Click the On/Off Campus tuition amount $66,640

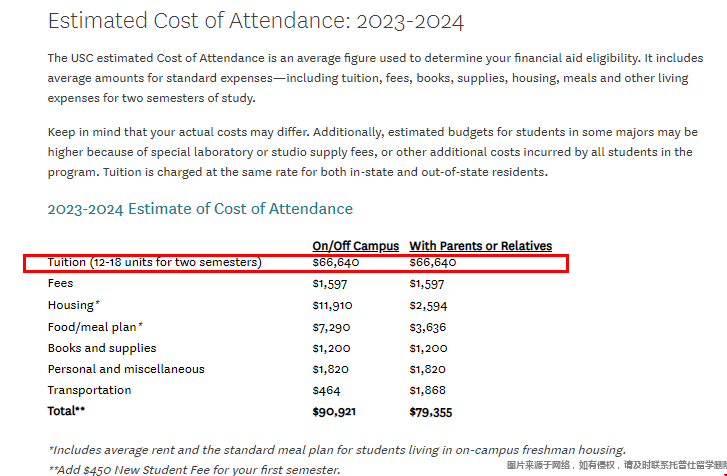[x=335, y=262]
